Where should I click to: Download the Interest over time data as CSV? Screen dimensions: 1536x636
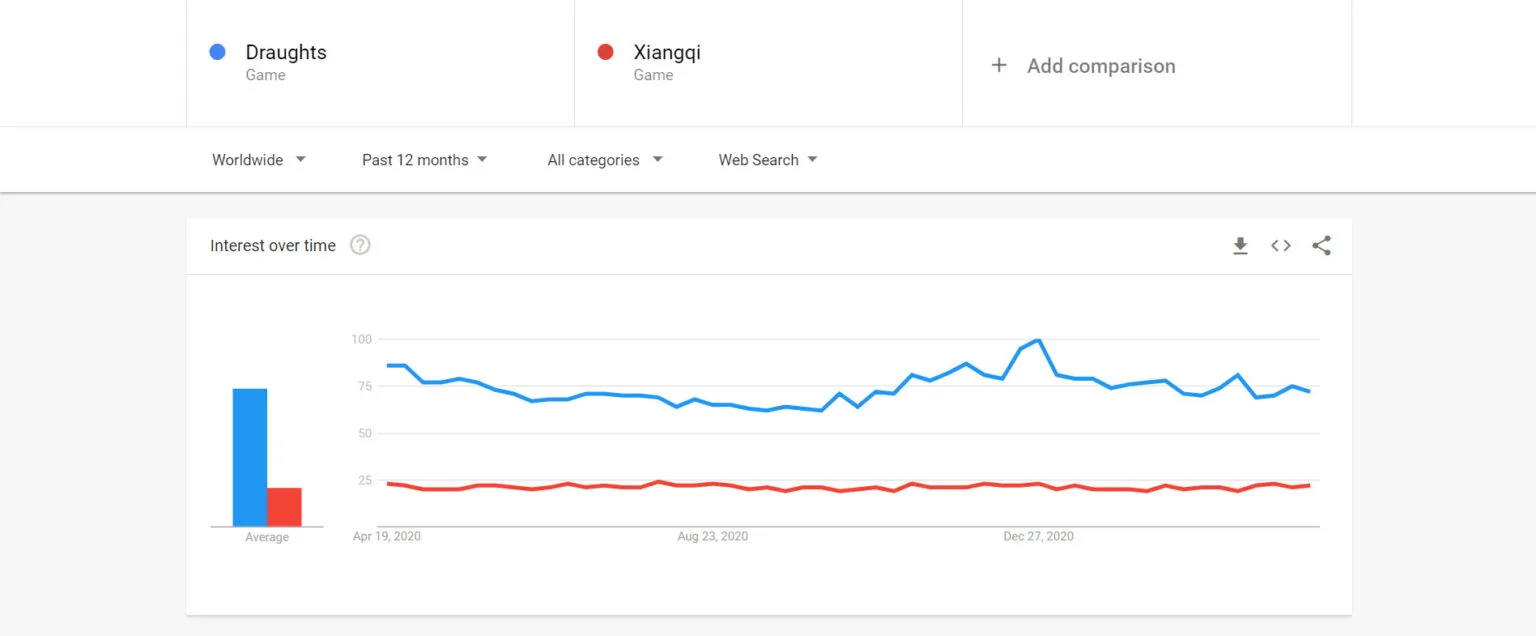[x=1240, y=245]
